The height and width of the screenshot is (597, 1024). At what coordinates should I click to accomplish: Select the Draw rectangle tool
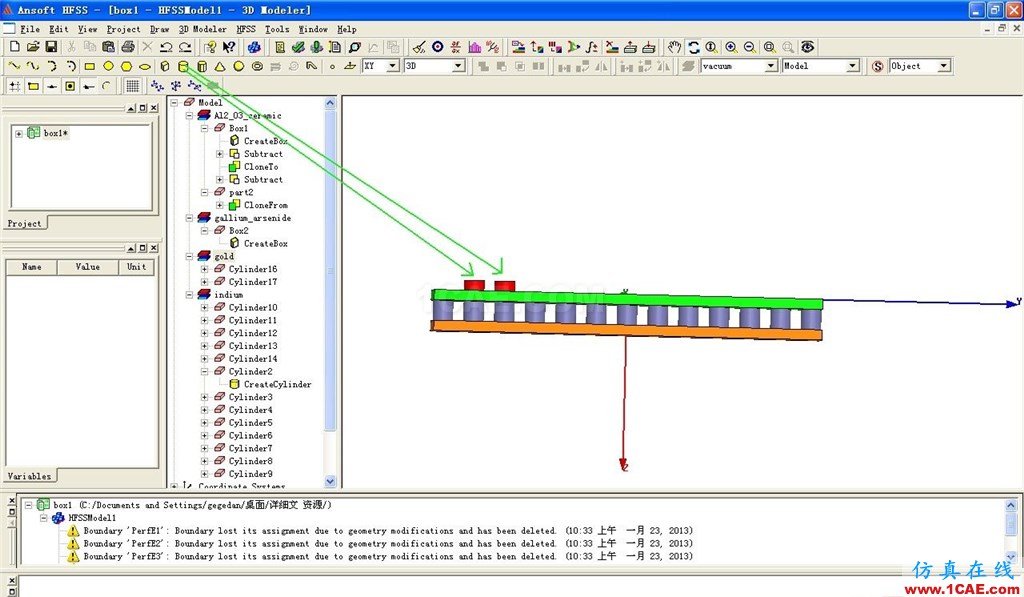tap(89, 66)
